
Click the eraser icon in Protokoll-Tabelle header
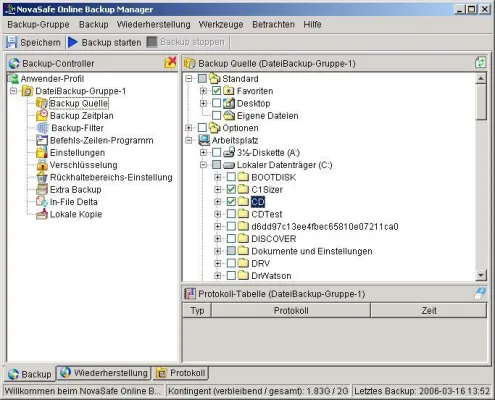[x=480, y=293]
